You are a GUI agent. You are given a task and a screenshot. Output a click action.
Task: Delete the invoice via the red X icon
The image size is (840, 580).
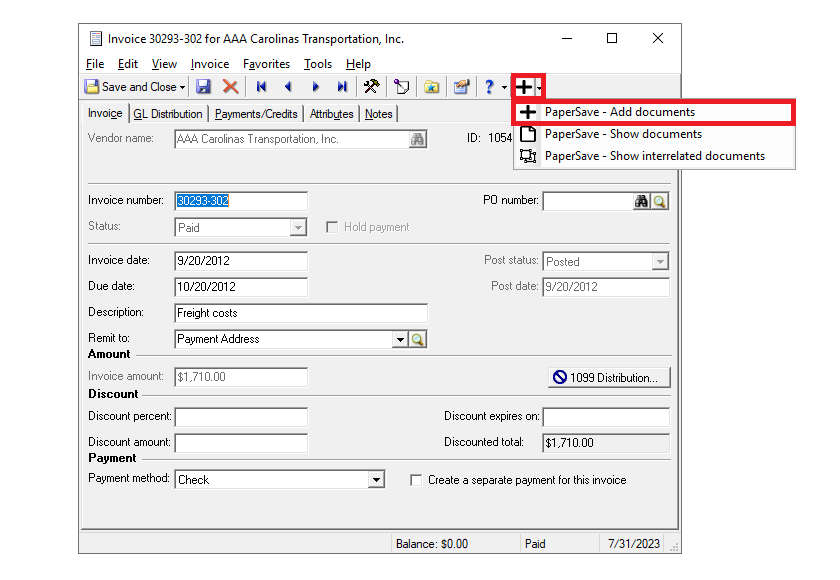(230, 87)
